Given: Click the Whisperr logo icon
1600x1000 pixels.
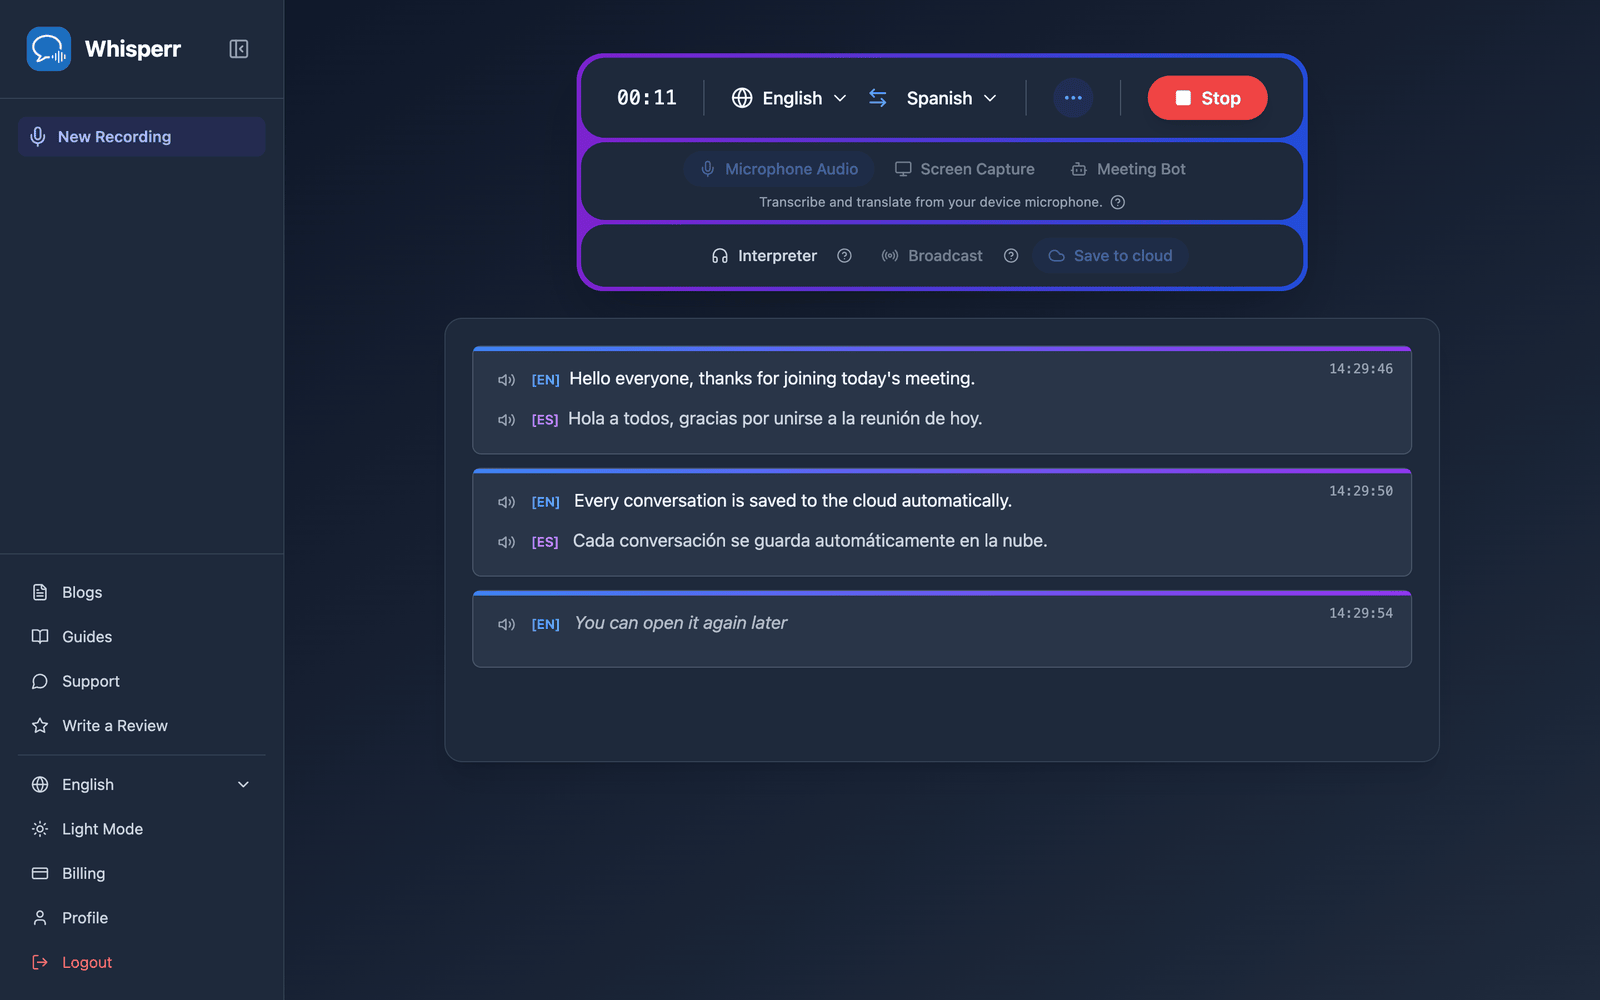Looking at the screenshot, I should click(x=49, y=49).
